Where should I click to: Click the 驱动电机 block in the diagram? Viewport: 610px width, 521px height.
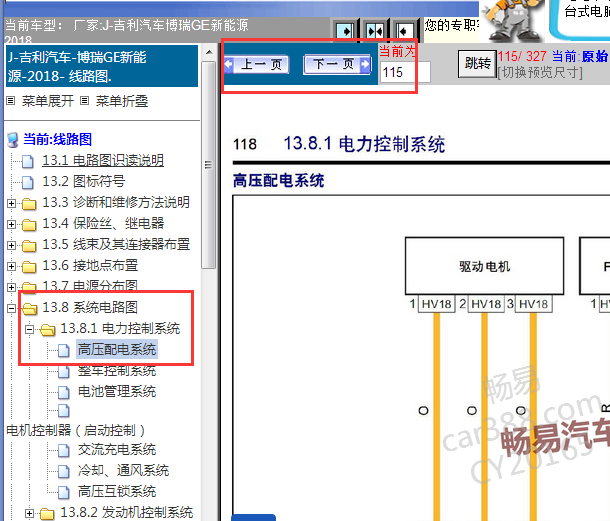click(484, 266)
